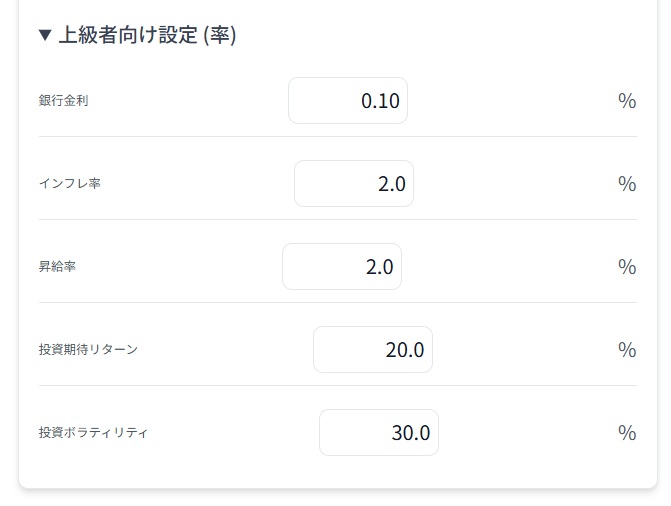Click the 銀行金利 label

click(63, 101)
